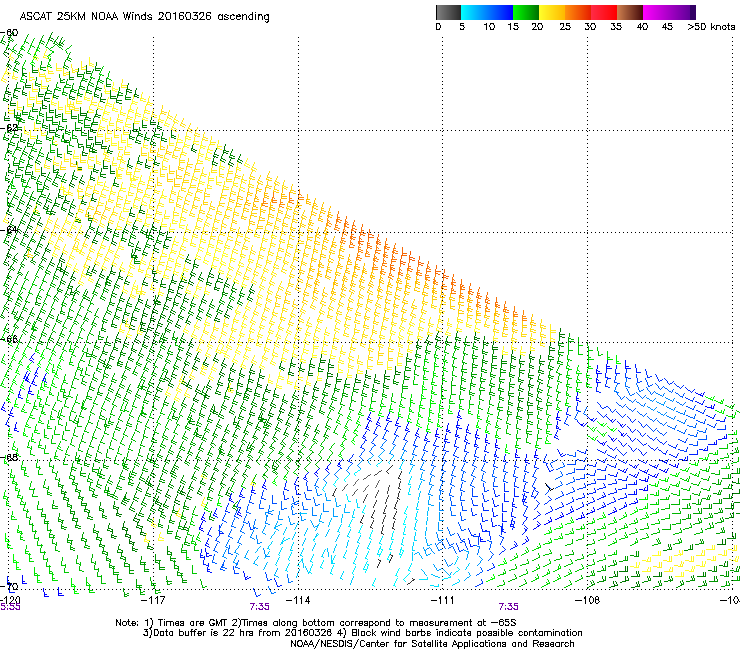Click the legend value 35

616,27
